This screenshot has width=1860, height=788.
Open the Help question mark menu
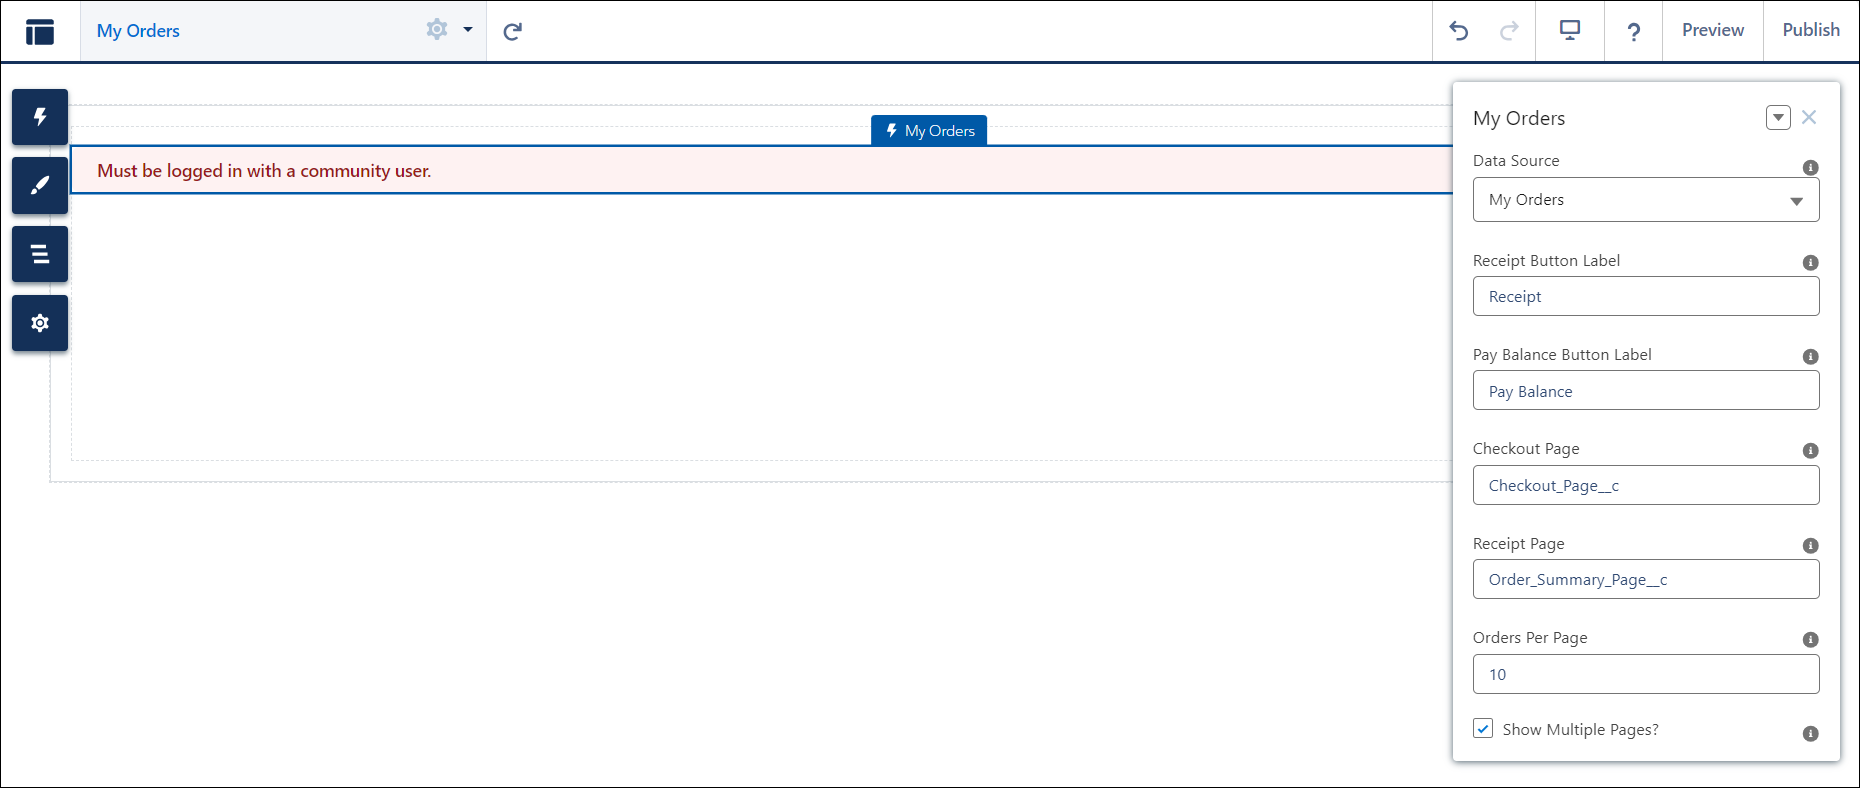[x=1633, y=32]
